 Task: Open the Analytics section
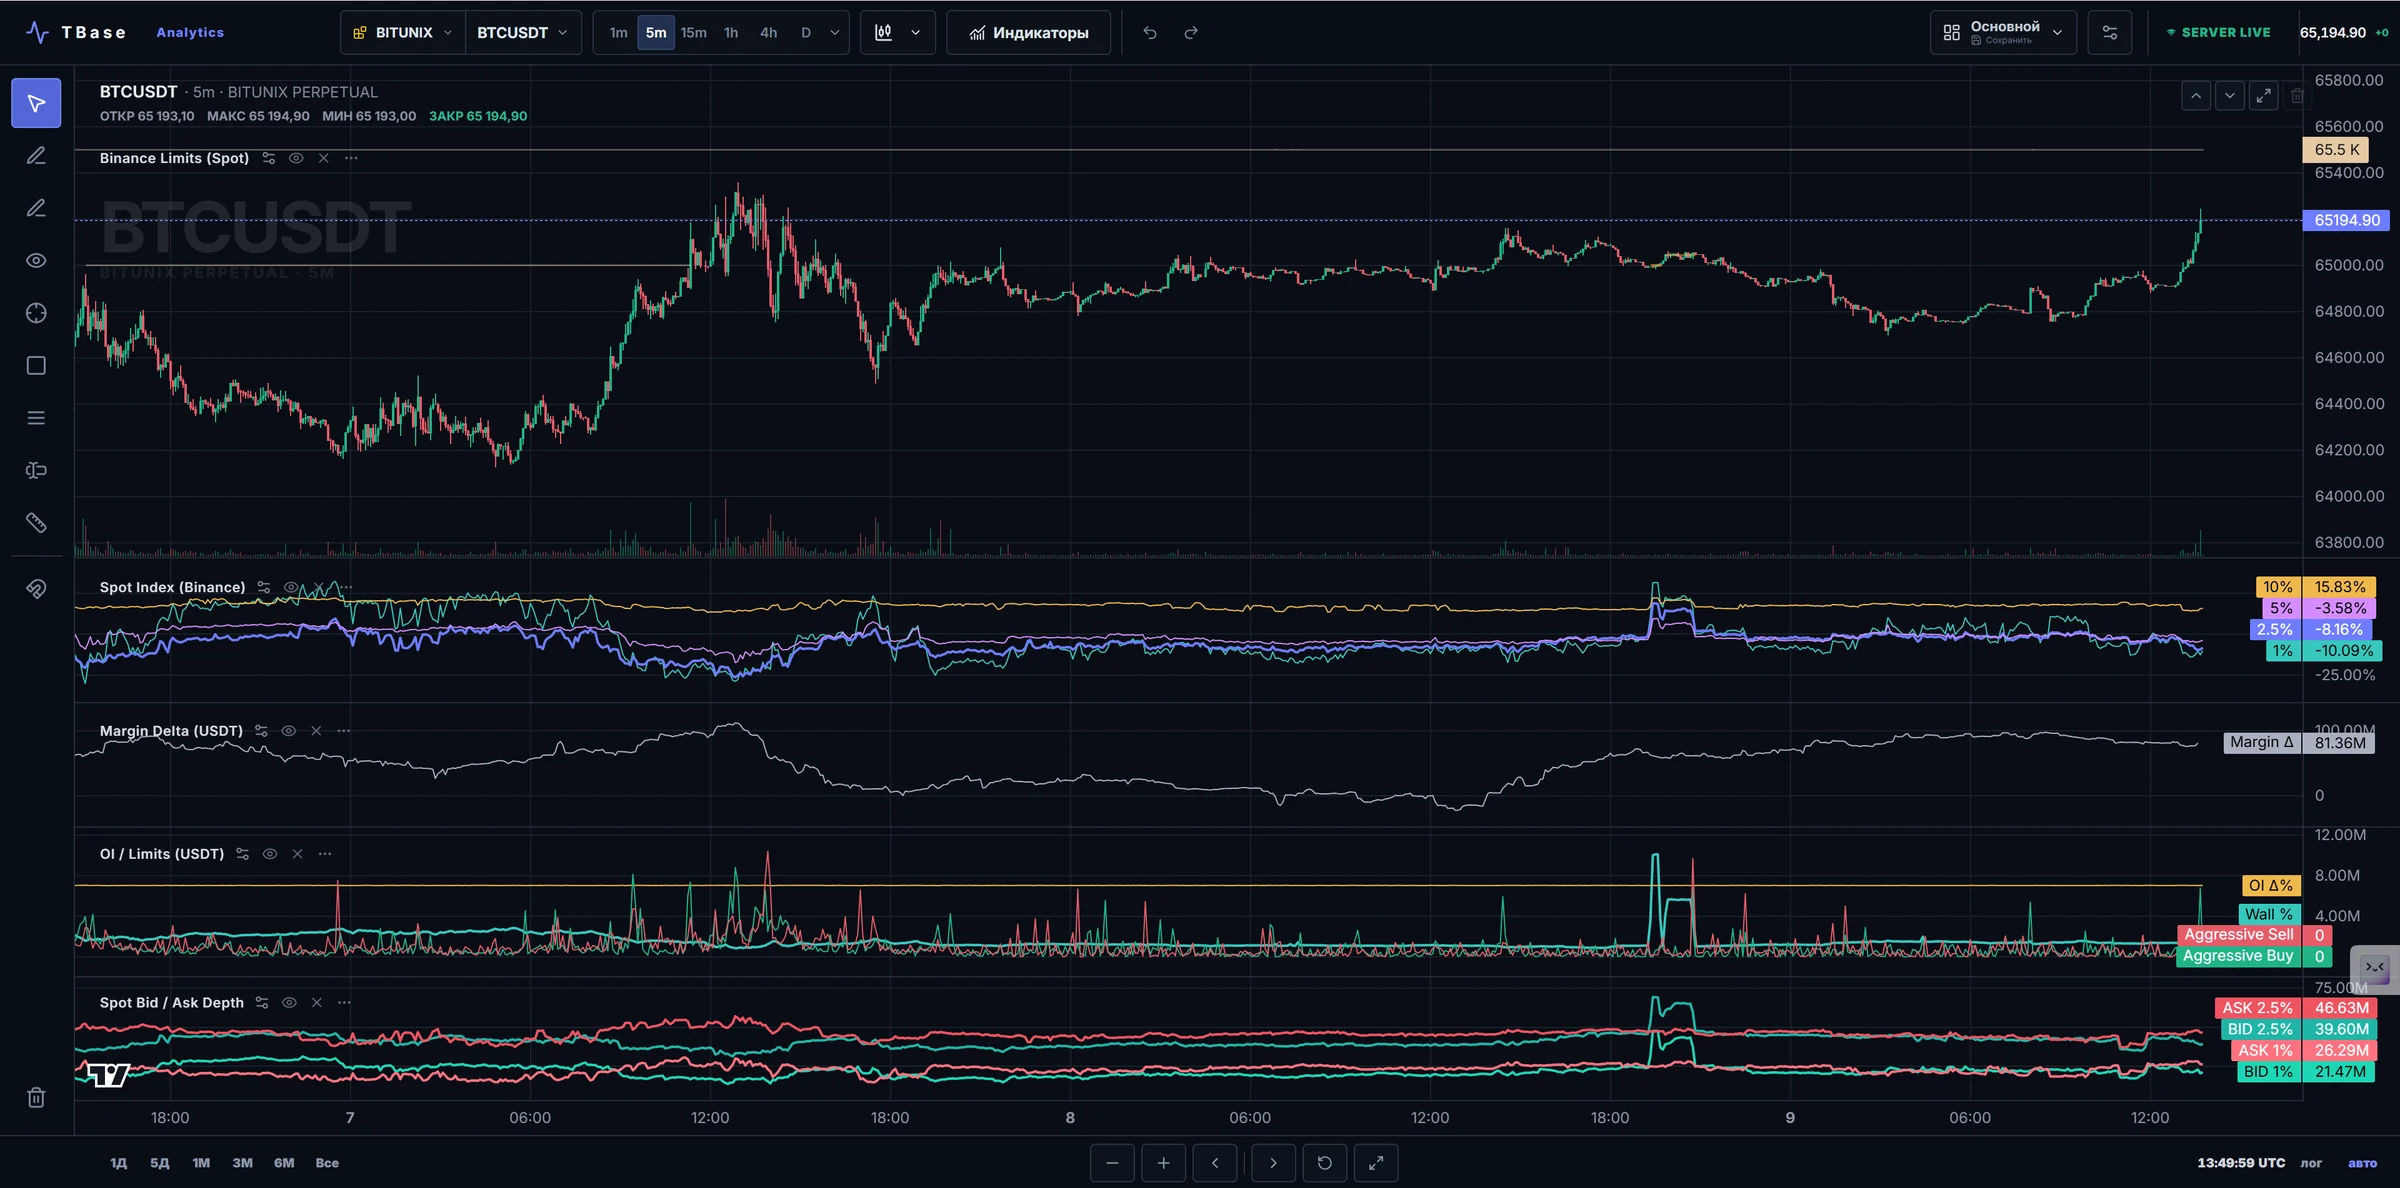click(x=190, y=33)
